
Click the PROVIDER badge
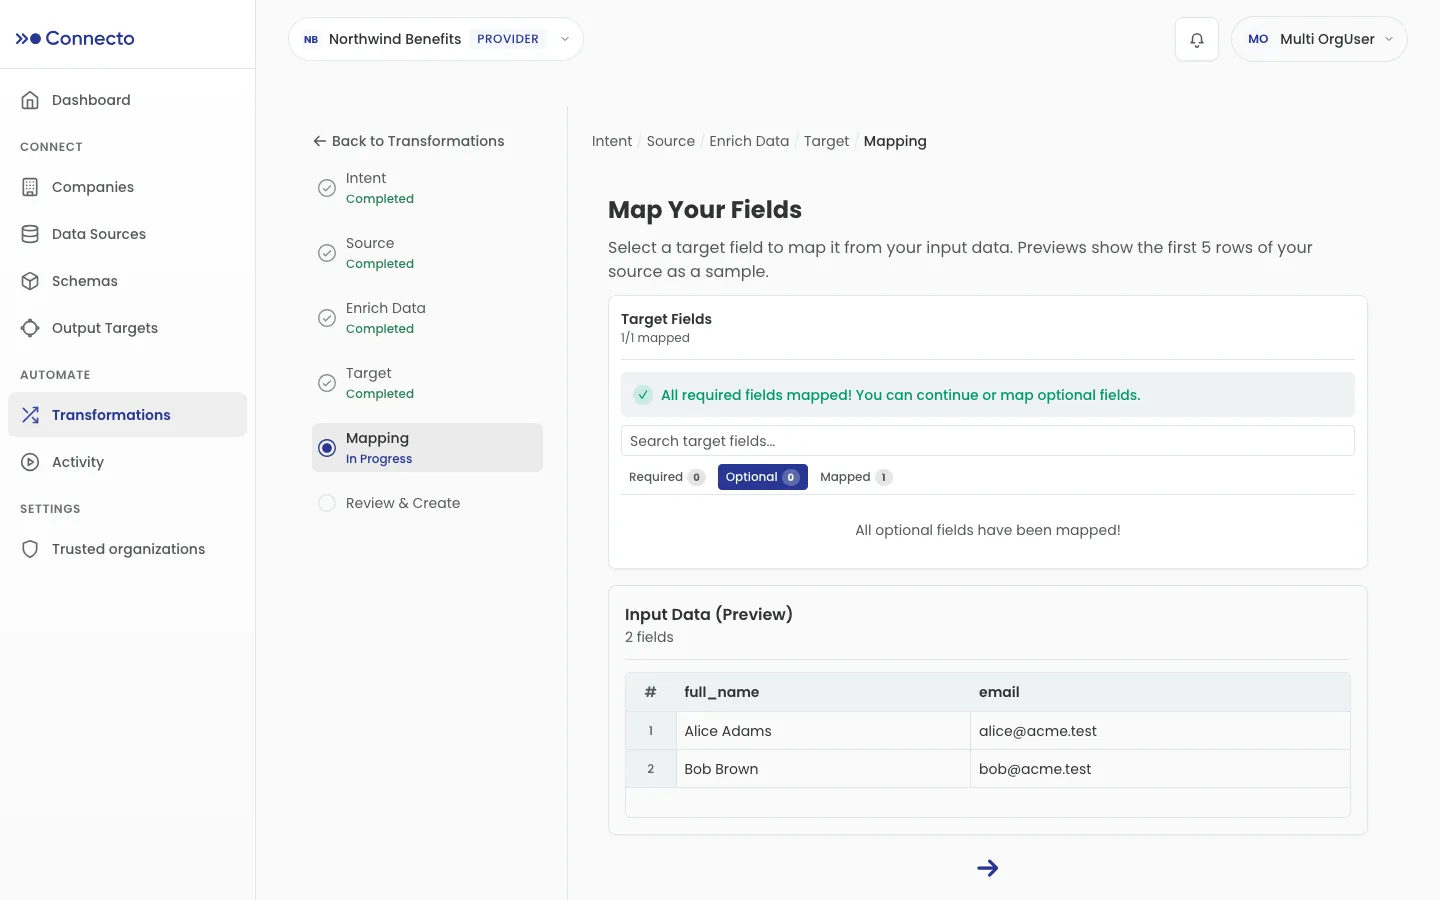pyautogui.click(x=508, y=39)
